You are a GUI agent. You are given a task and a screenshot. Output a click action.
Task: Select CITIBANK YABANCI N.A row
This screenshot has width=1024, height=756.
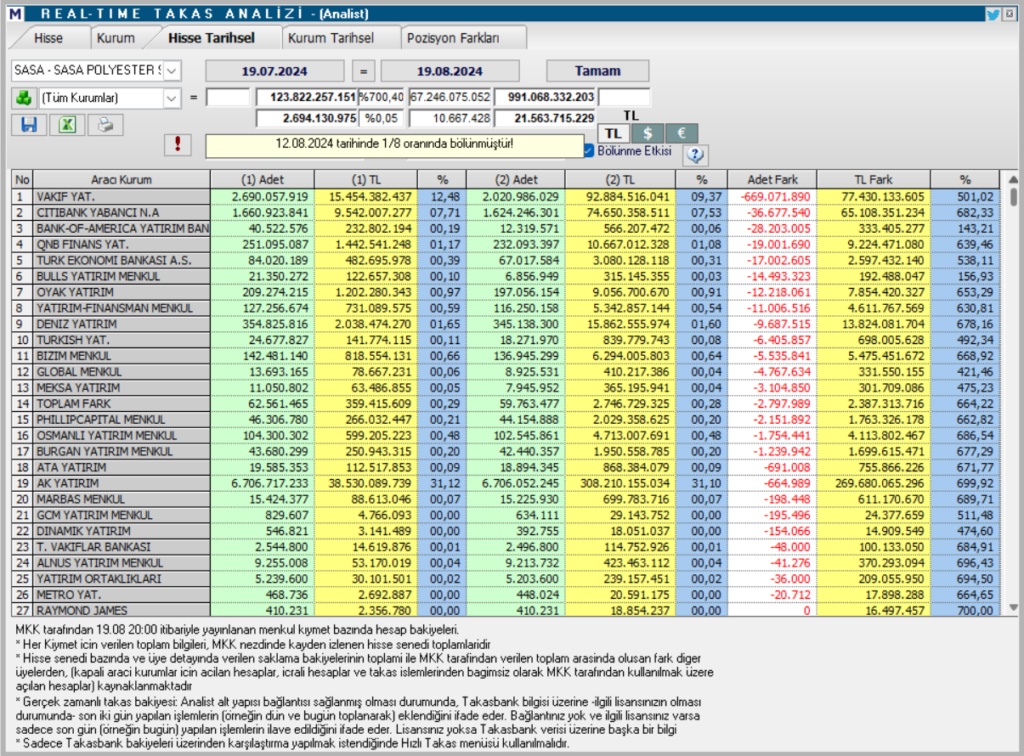(x=506, y=213)
